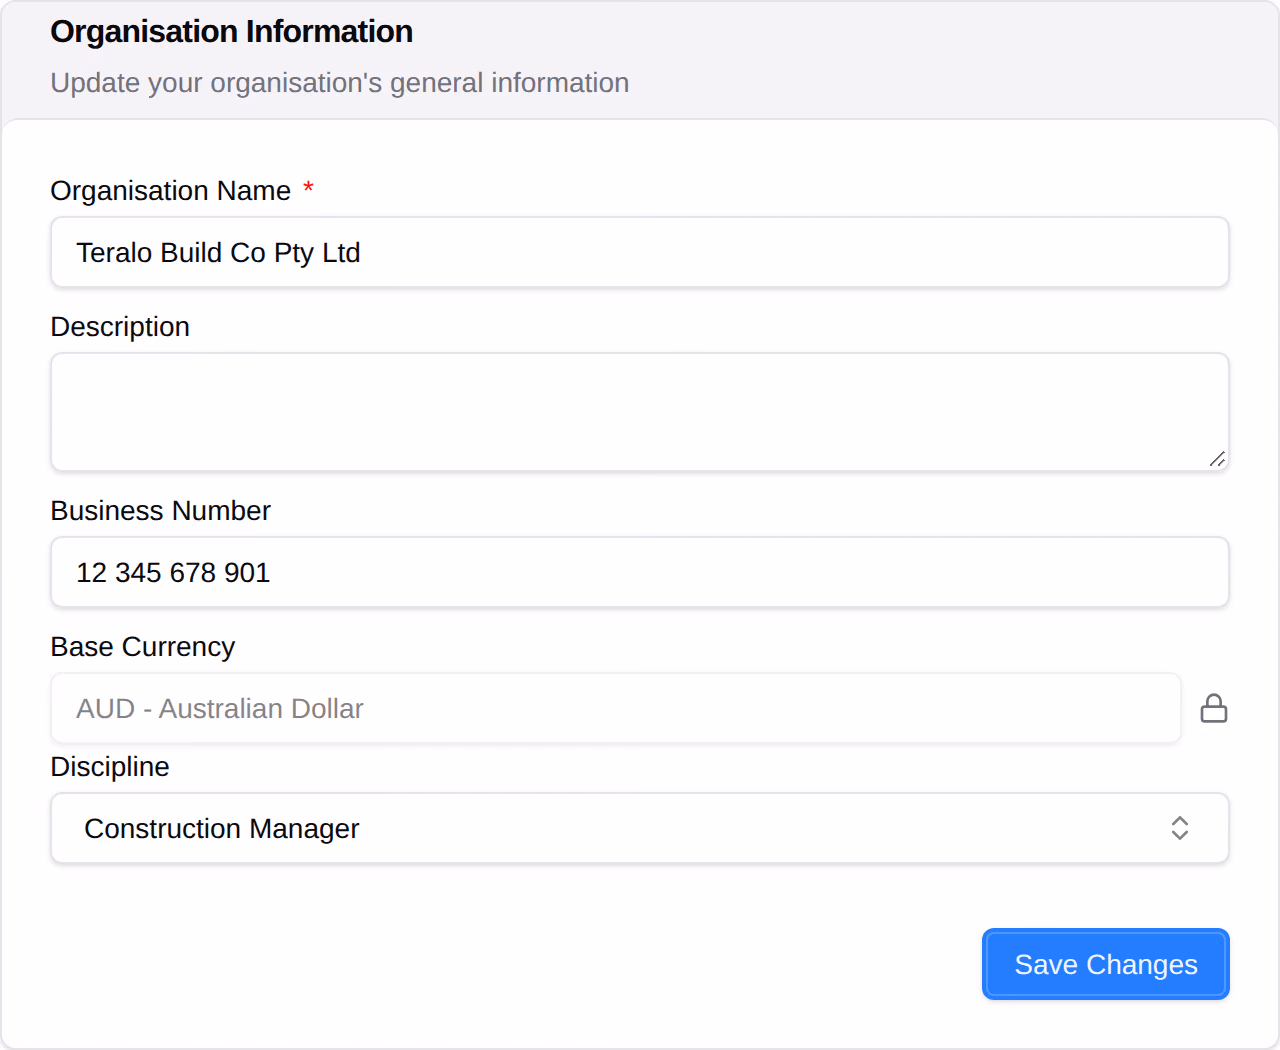This screenshot has width=1280, height=1050.
Task: Click the 'Discipline' label
Action: (x=110, y=767)
